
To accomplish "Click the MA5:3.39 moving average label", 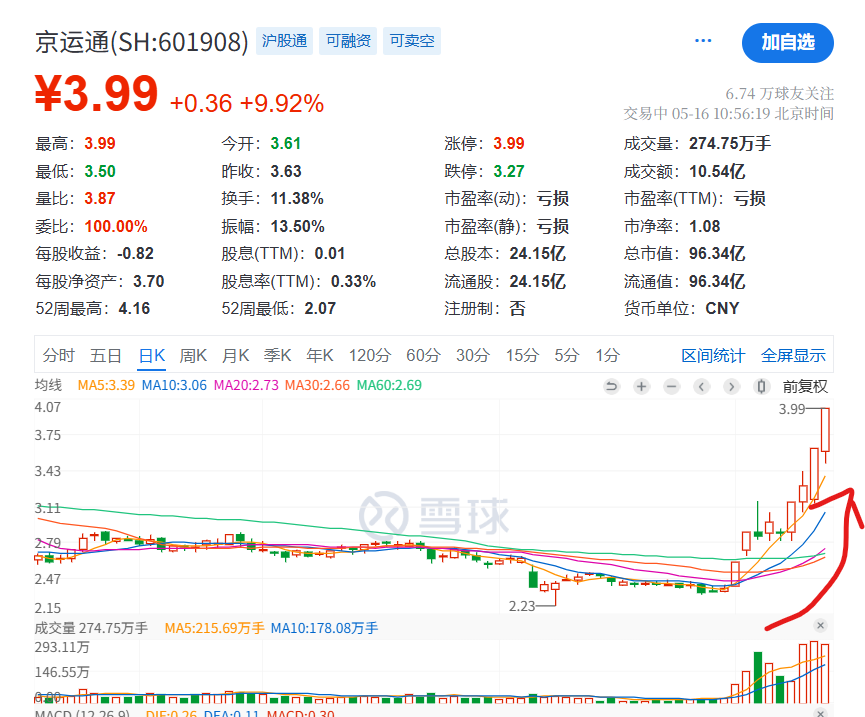I will (106, 385).
